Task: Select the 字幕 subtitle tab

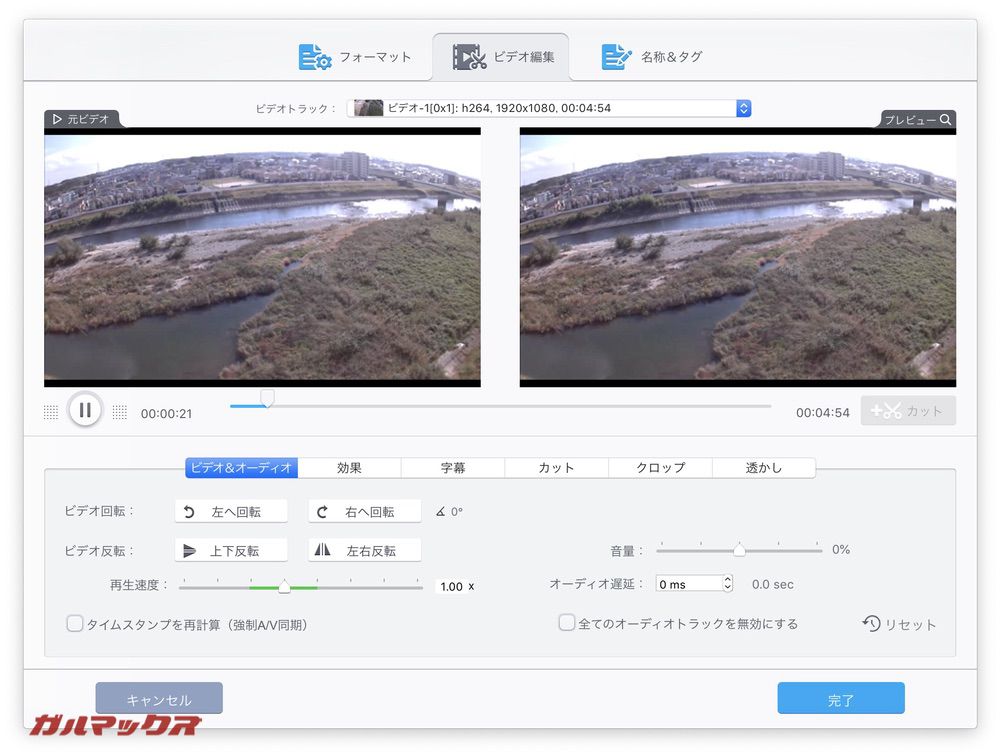Action: [453, 468]
